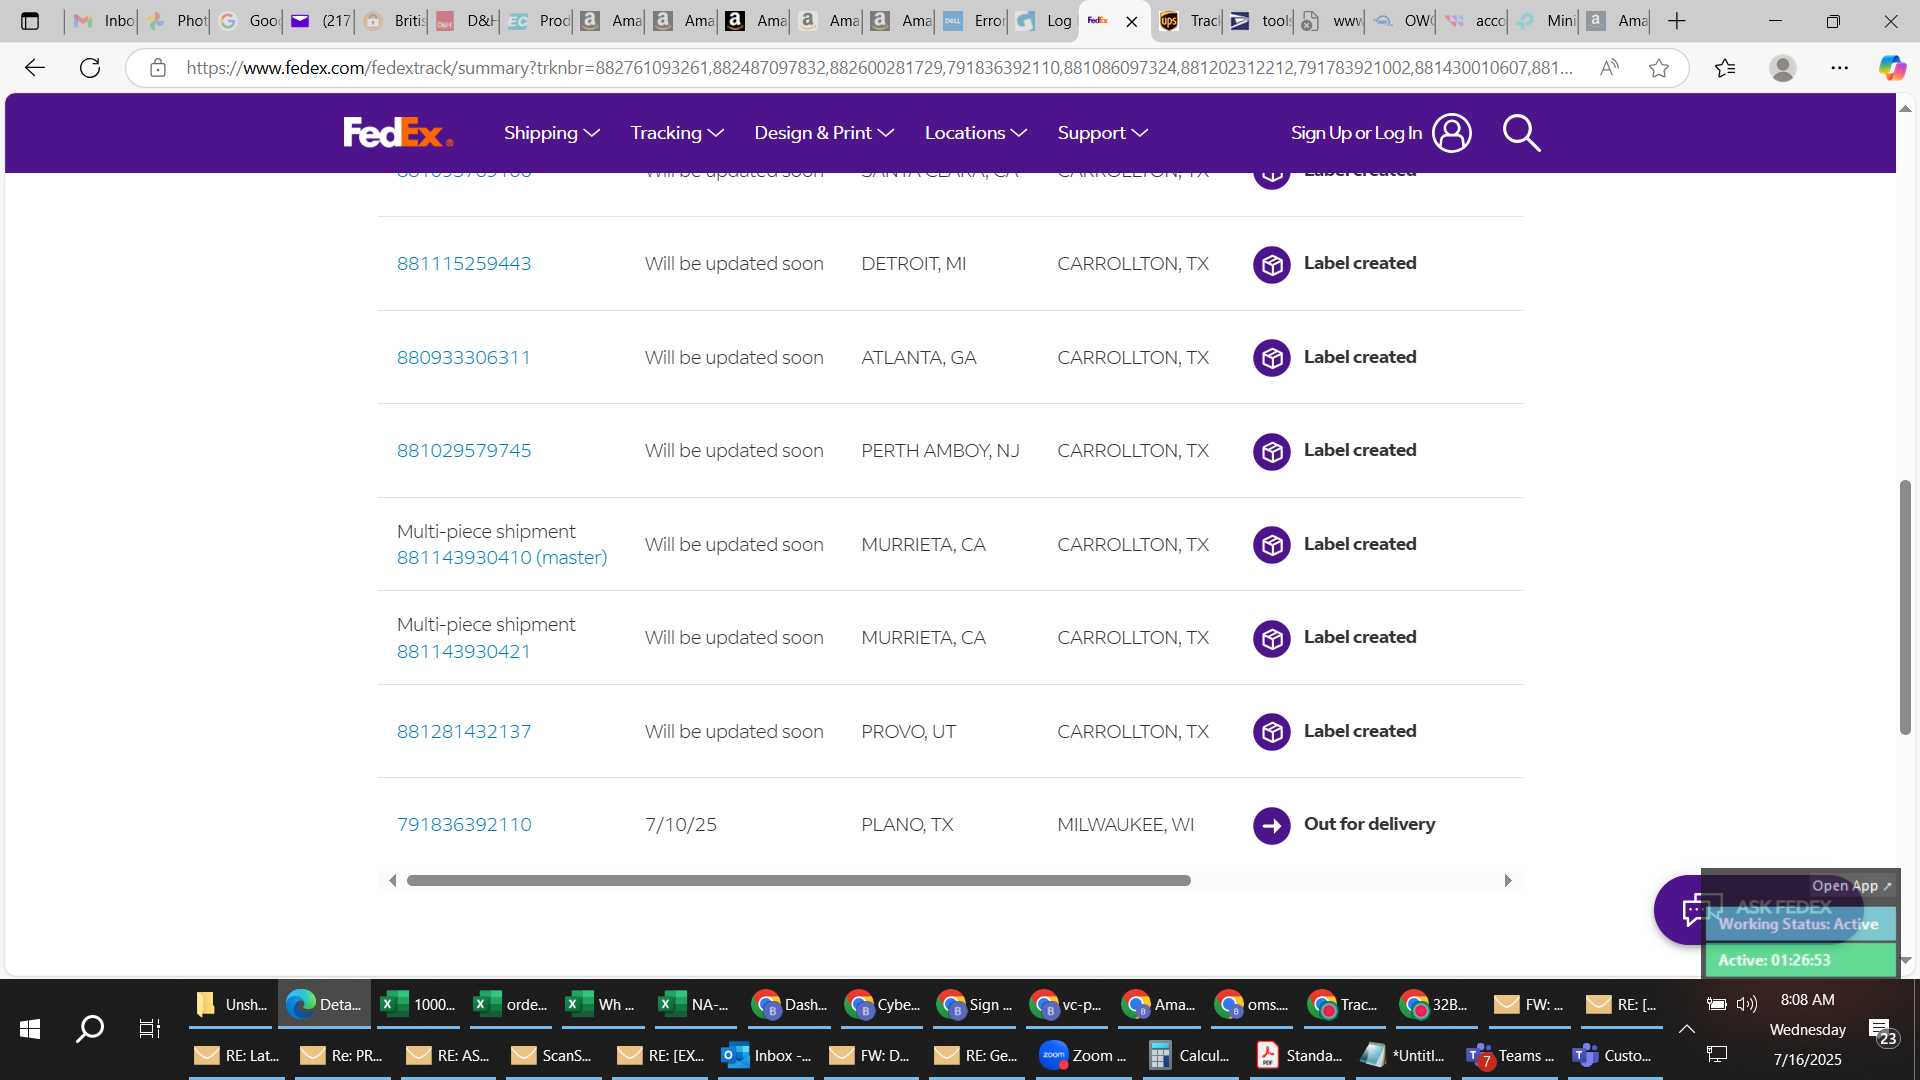Click the FedEx logo in header
Viewport: 1920px width, 1080px height.
[x=398, y=133]
